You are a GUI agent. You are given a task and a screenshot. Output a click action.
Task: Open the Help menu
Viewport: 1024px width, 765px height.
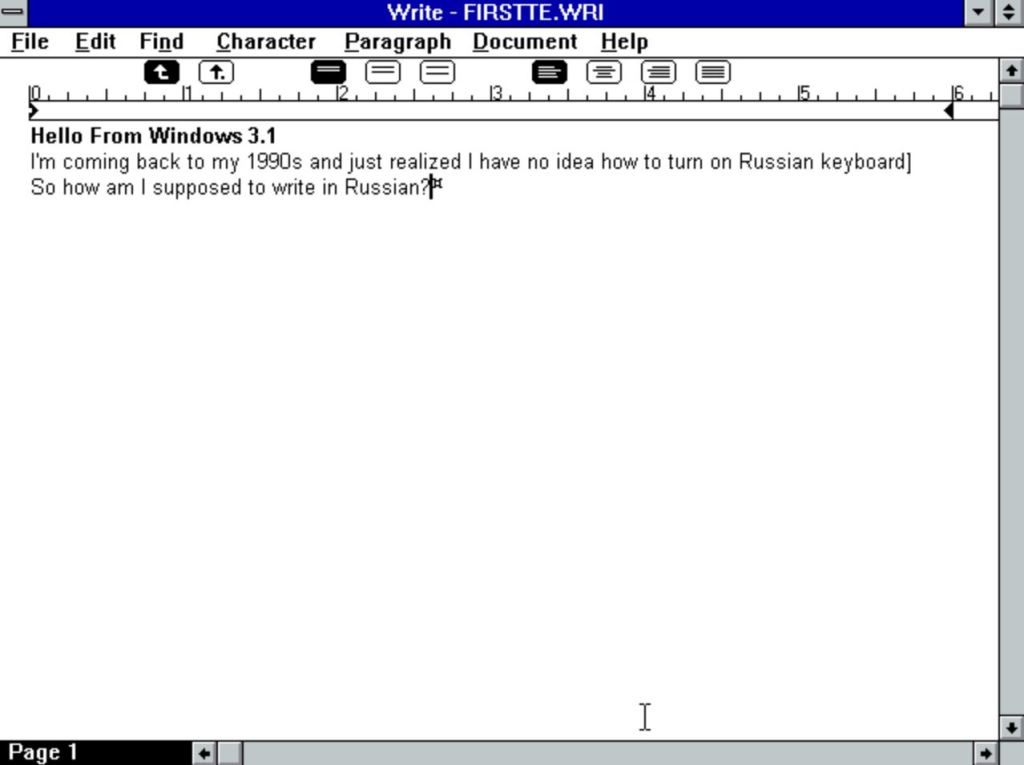[x=624, y=42]
